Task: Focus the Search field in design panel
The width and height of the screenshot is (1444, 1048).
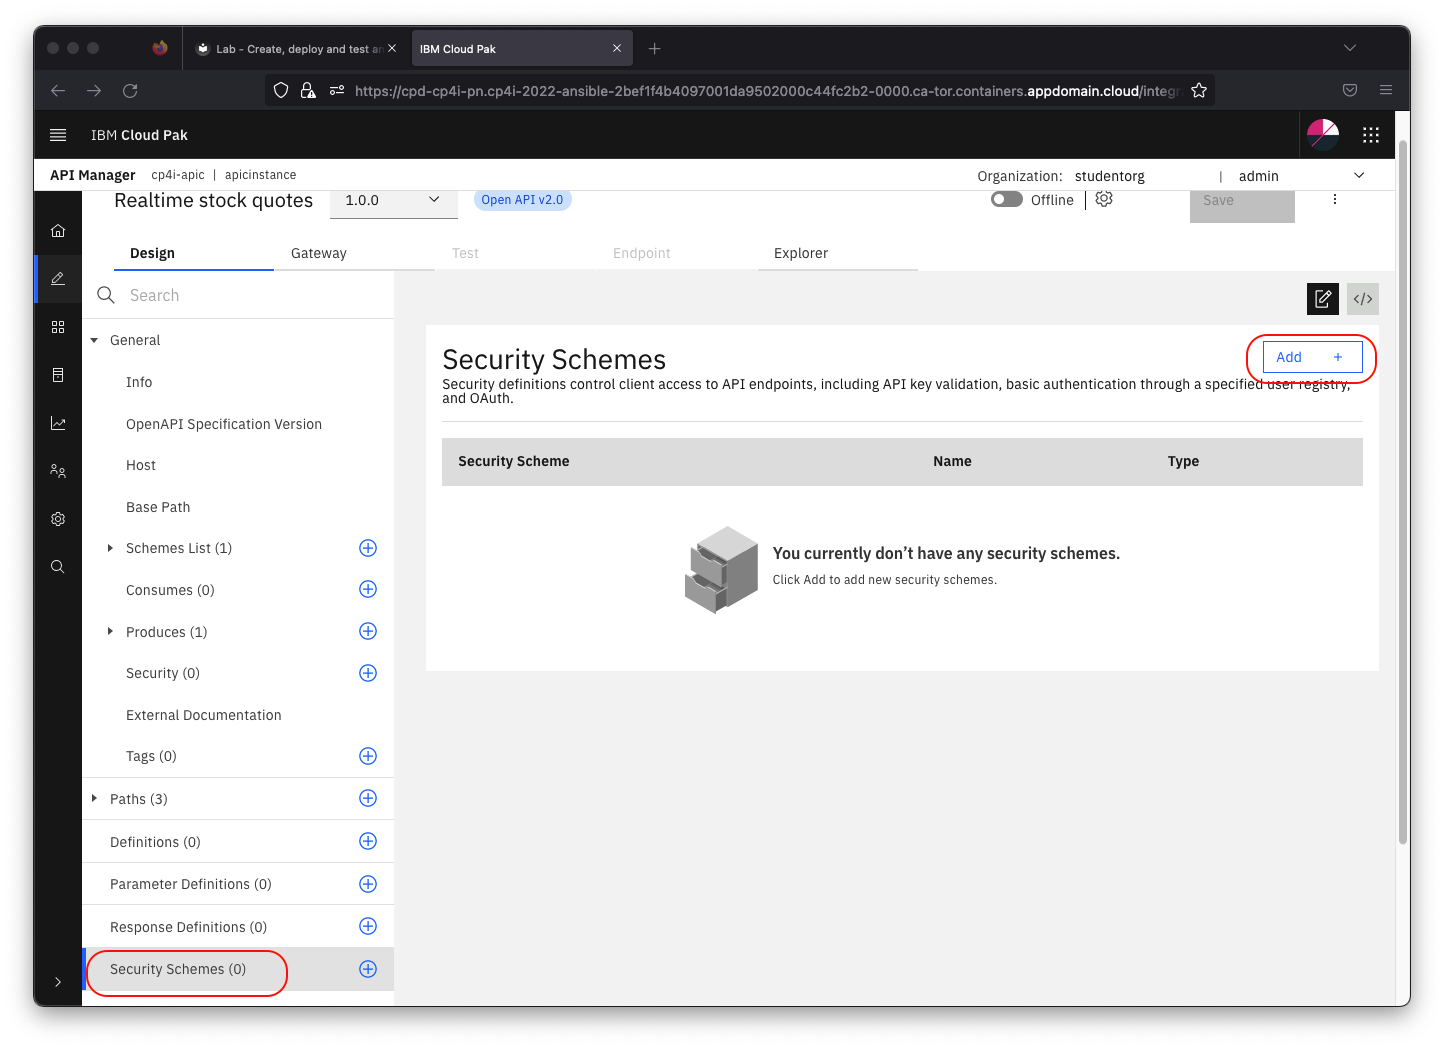Action: [x=238, y=295]
